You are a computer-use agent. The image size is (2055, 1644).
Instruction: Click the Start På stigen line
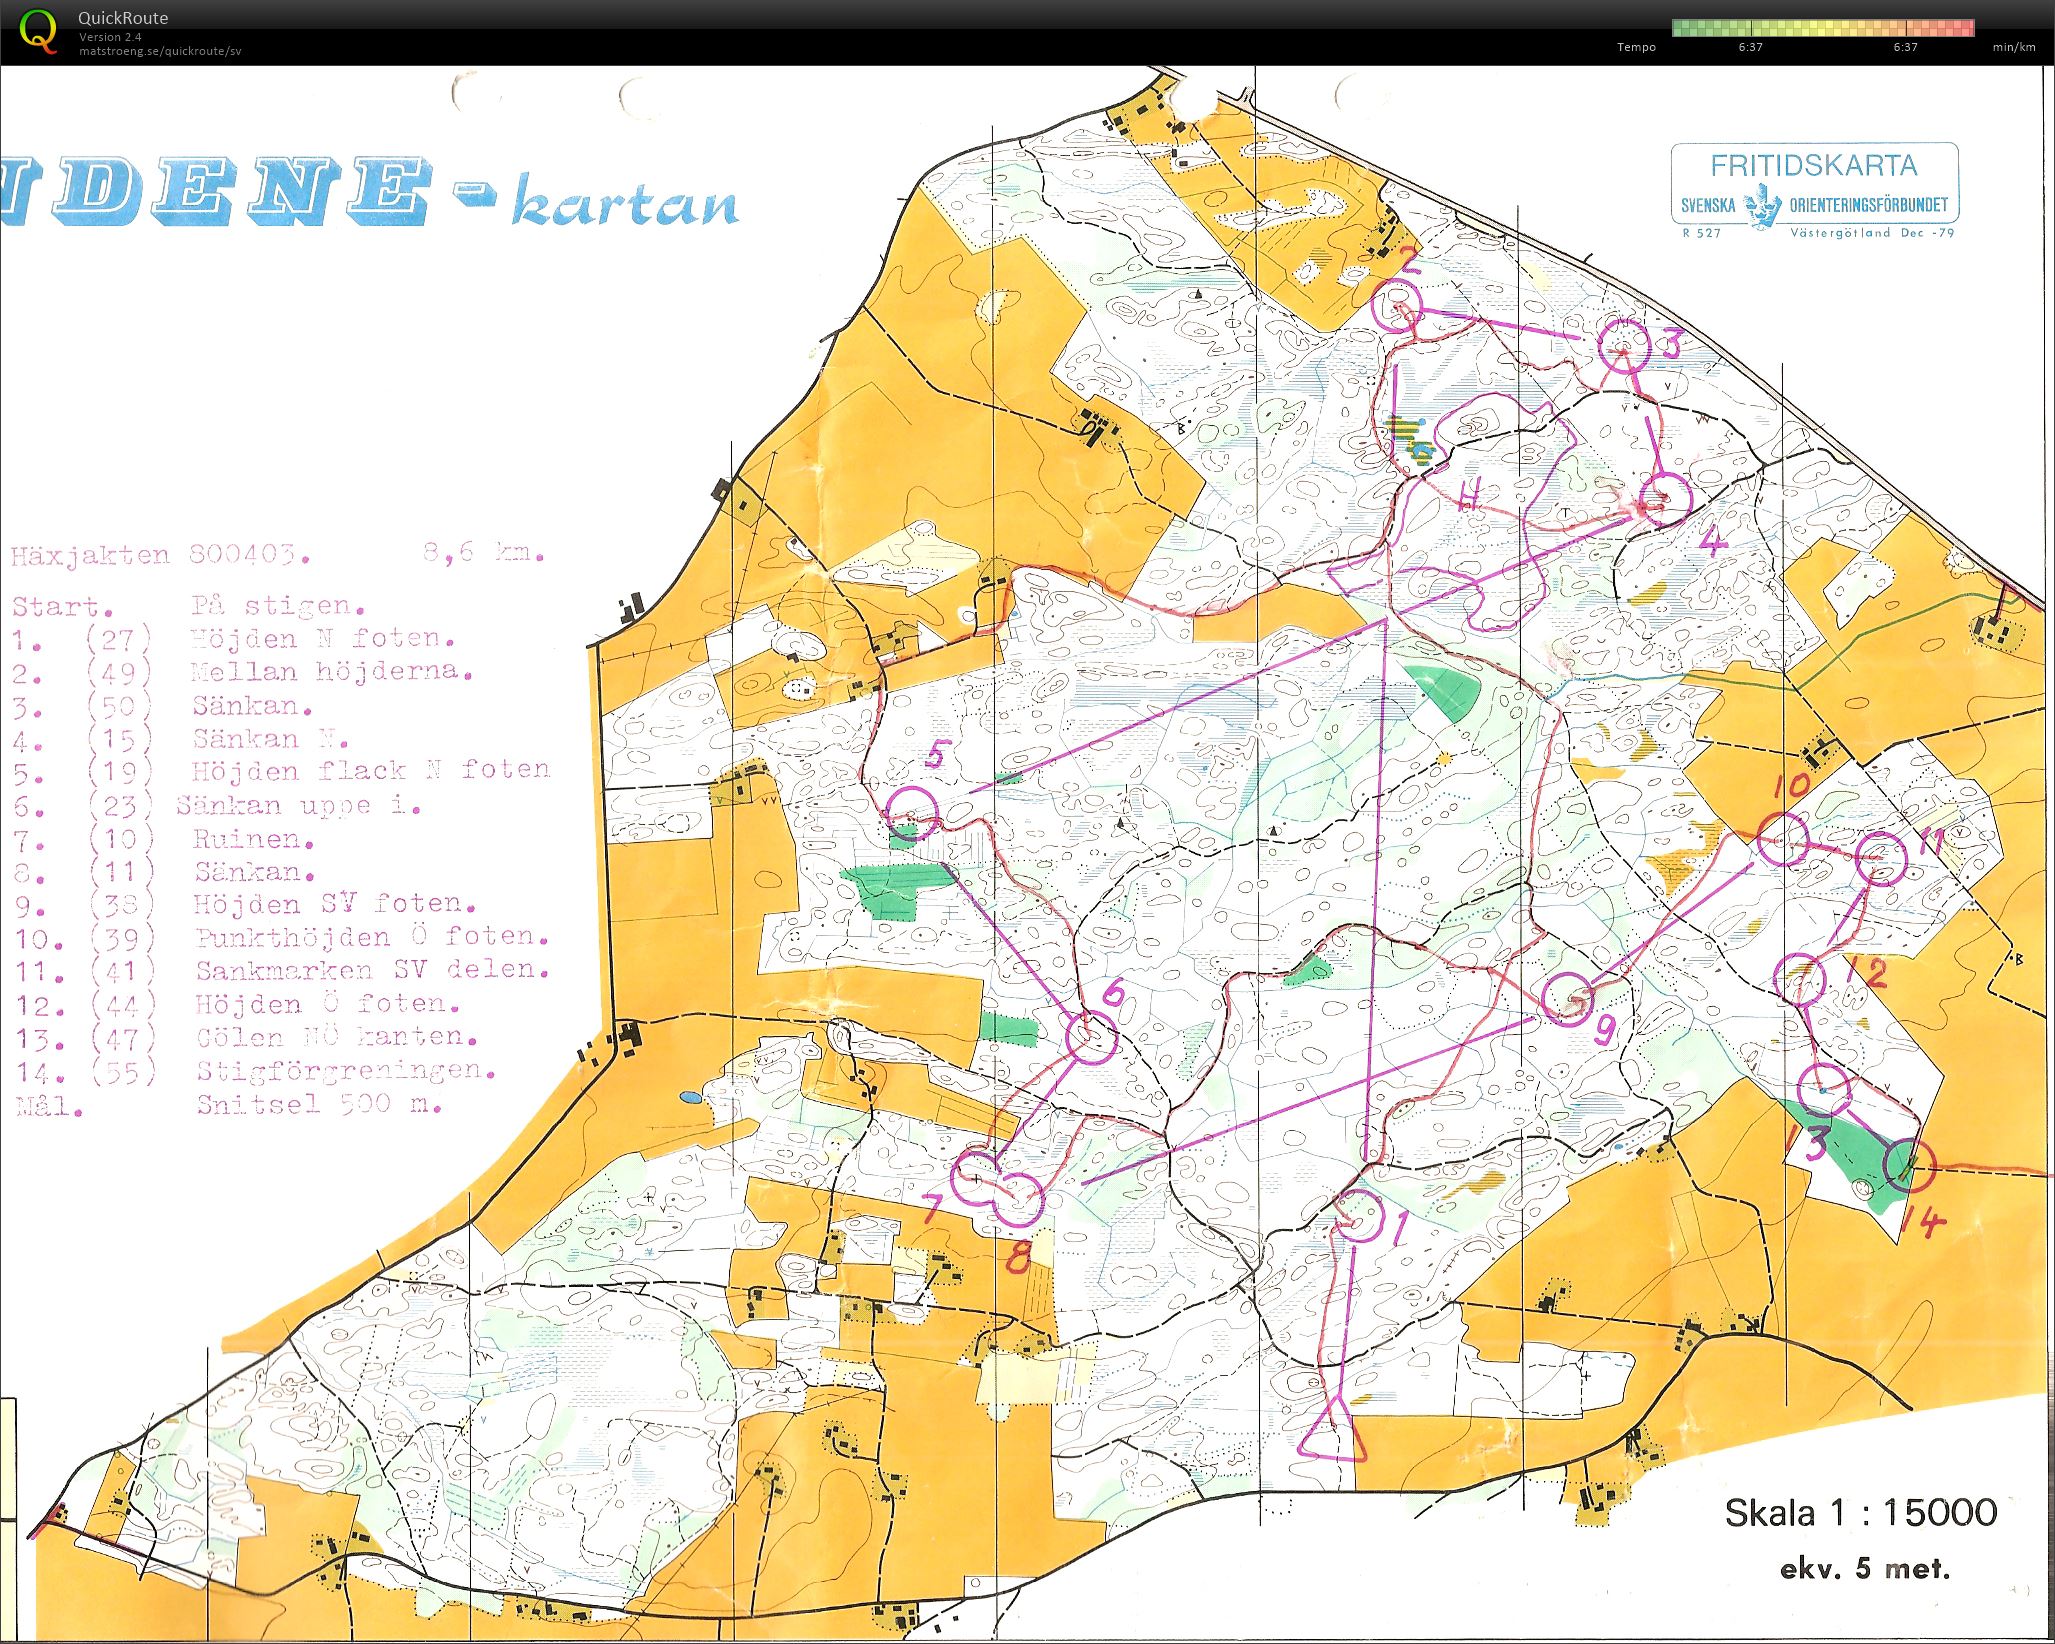[x=188, y=606]
